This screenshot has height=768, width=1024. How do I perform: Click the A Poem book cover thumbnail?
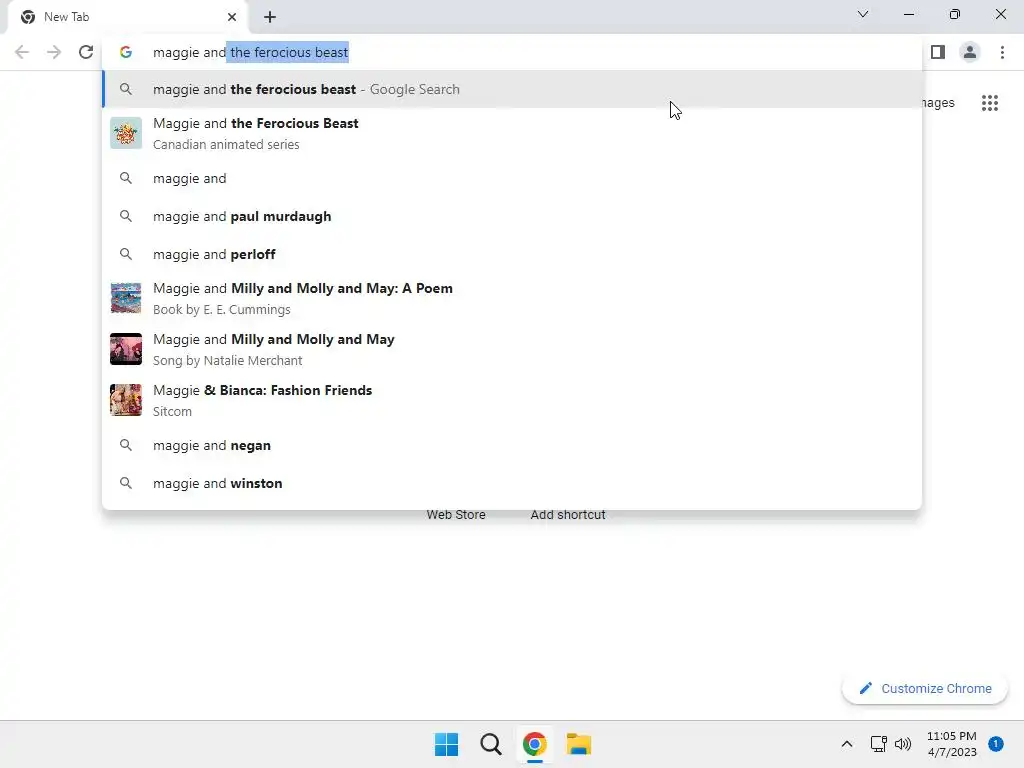[x=126, y=298]
